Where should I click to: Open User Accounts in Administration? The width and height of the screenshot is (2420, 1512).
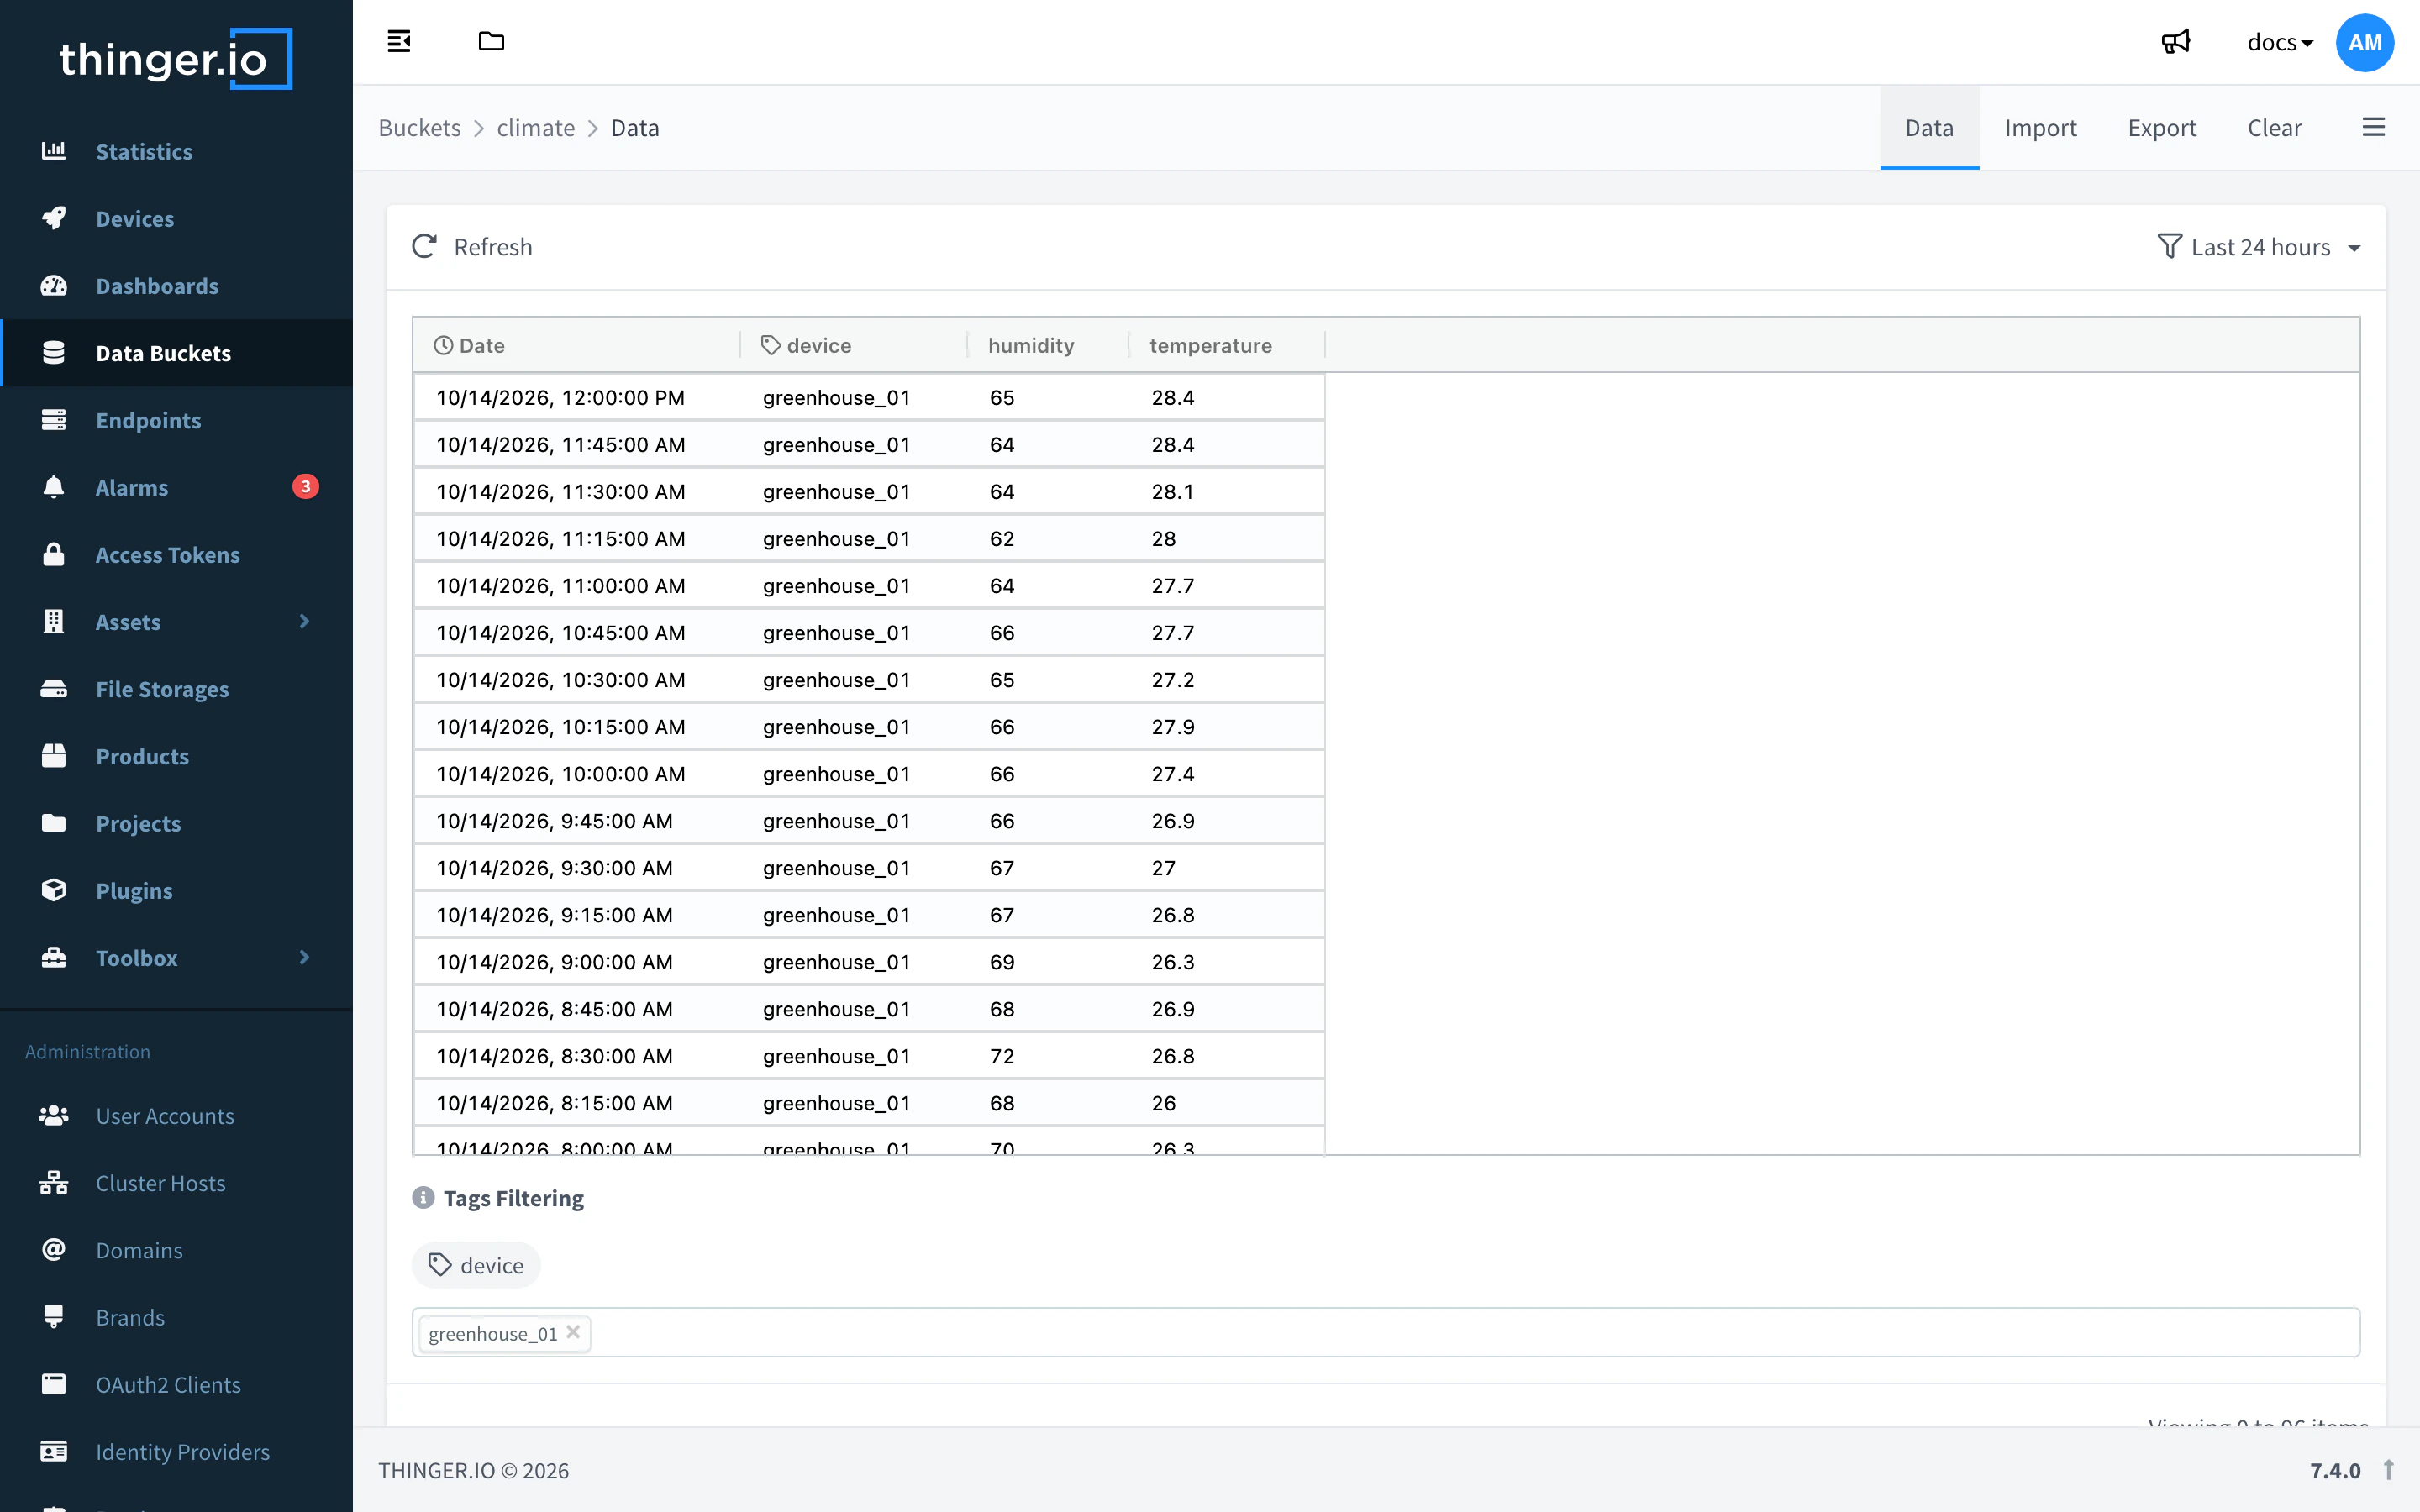click(165, 1116)
